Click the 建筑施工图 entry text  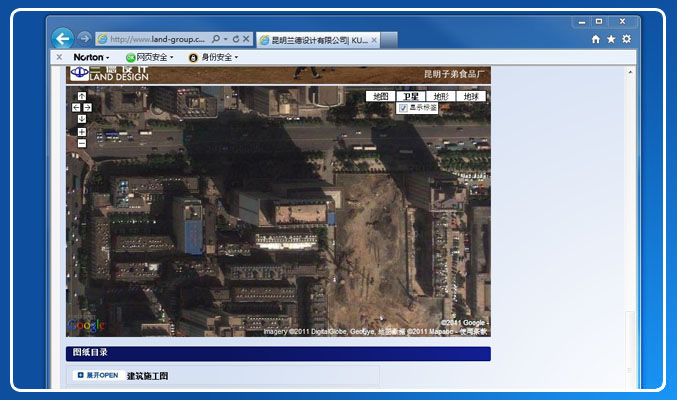click(147, 376)
